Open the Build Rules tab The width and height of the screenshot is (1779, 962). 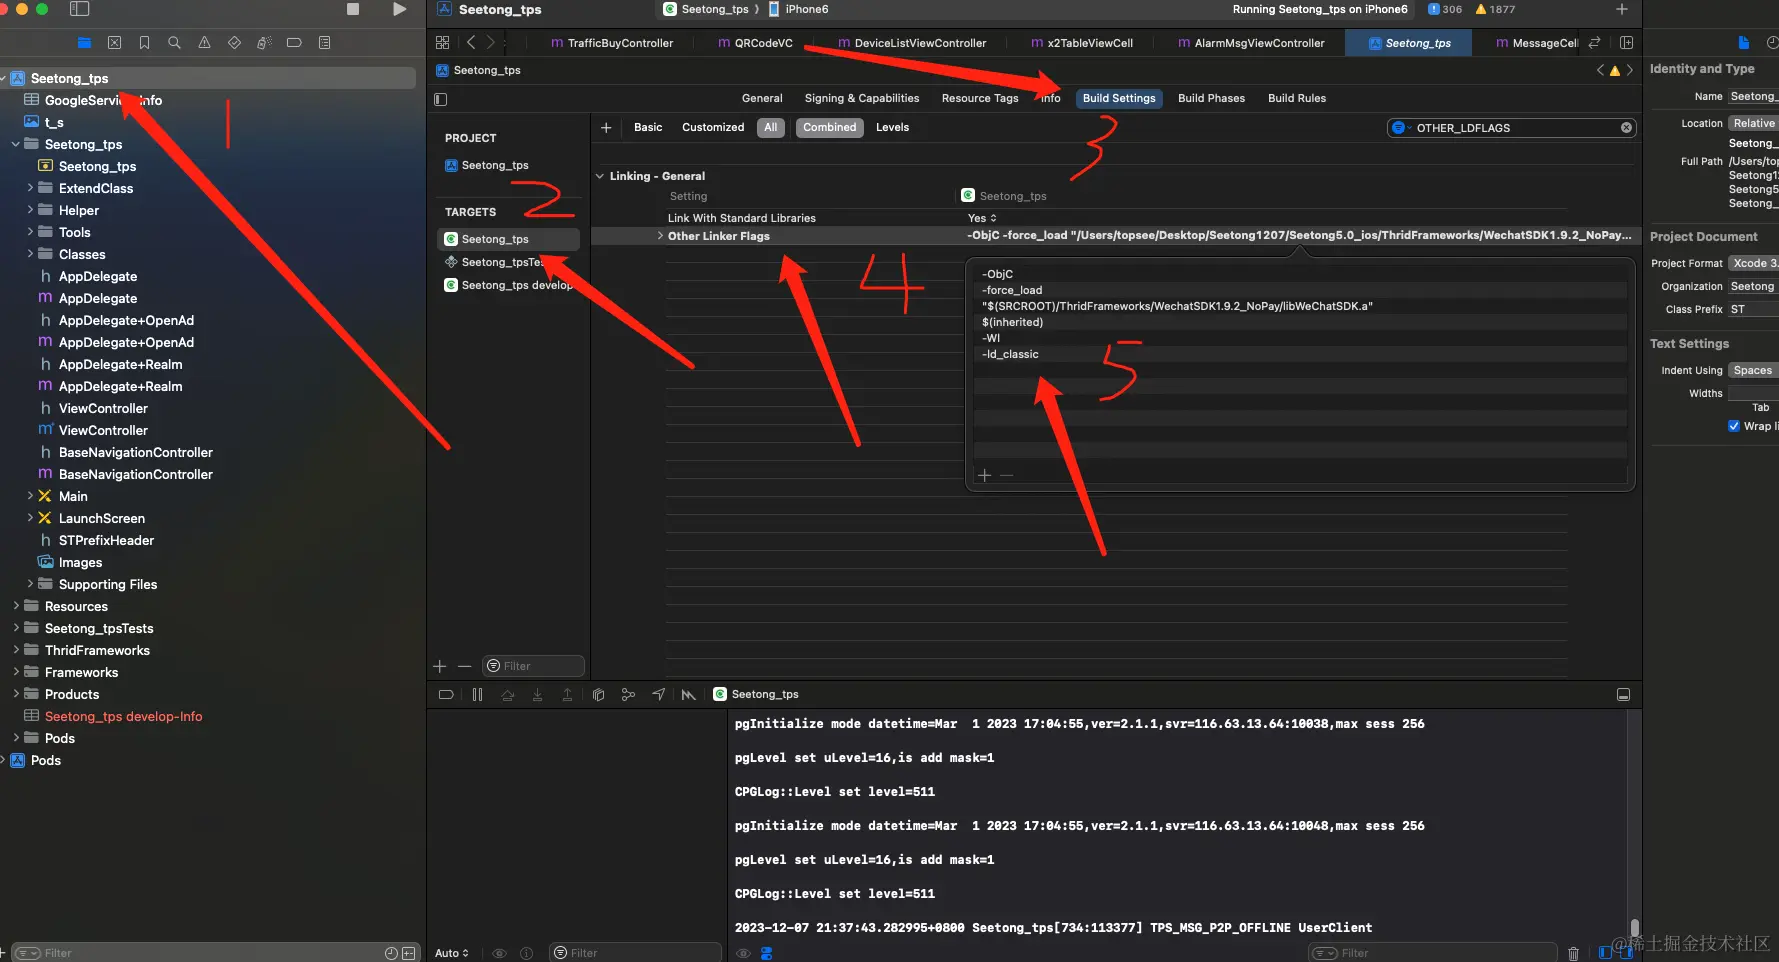1297,99
